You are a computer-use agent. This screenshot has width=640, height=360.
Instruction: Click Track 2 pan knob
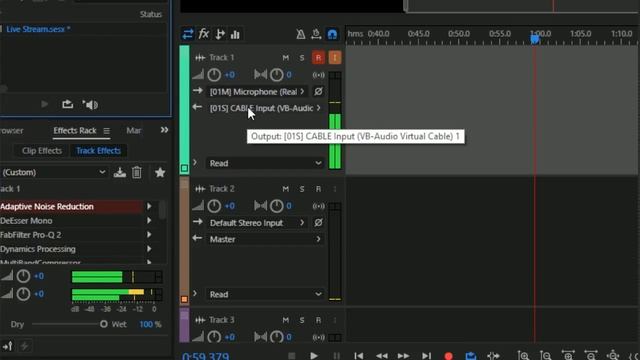[x=276, y=206]
